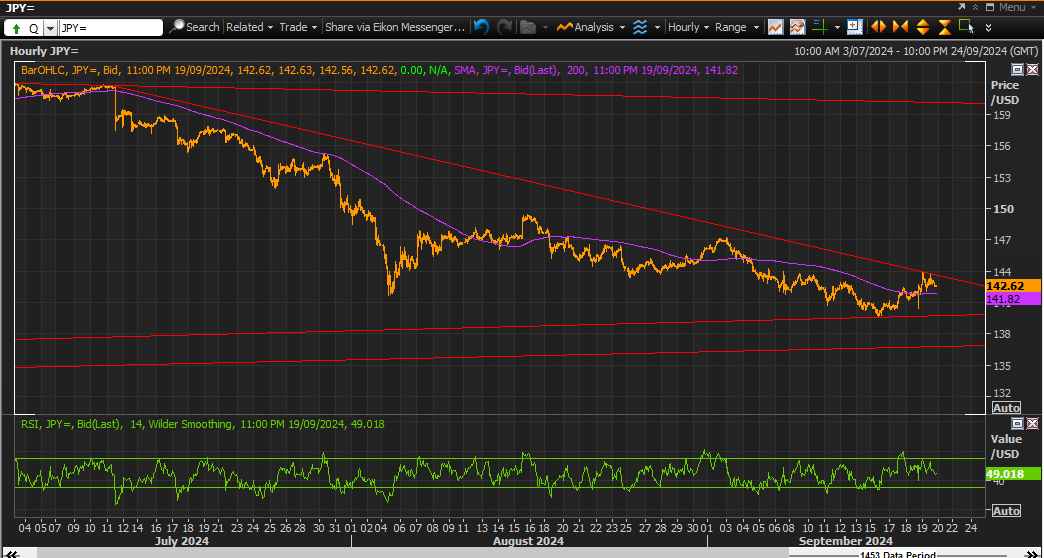Click the orange 142.62 price label

click(1012, 286)
